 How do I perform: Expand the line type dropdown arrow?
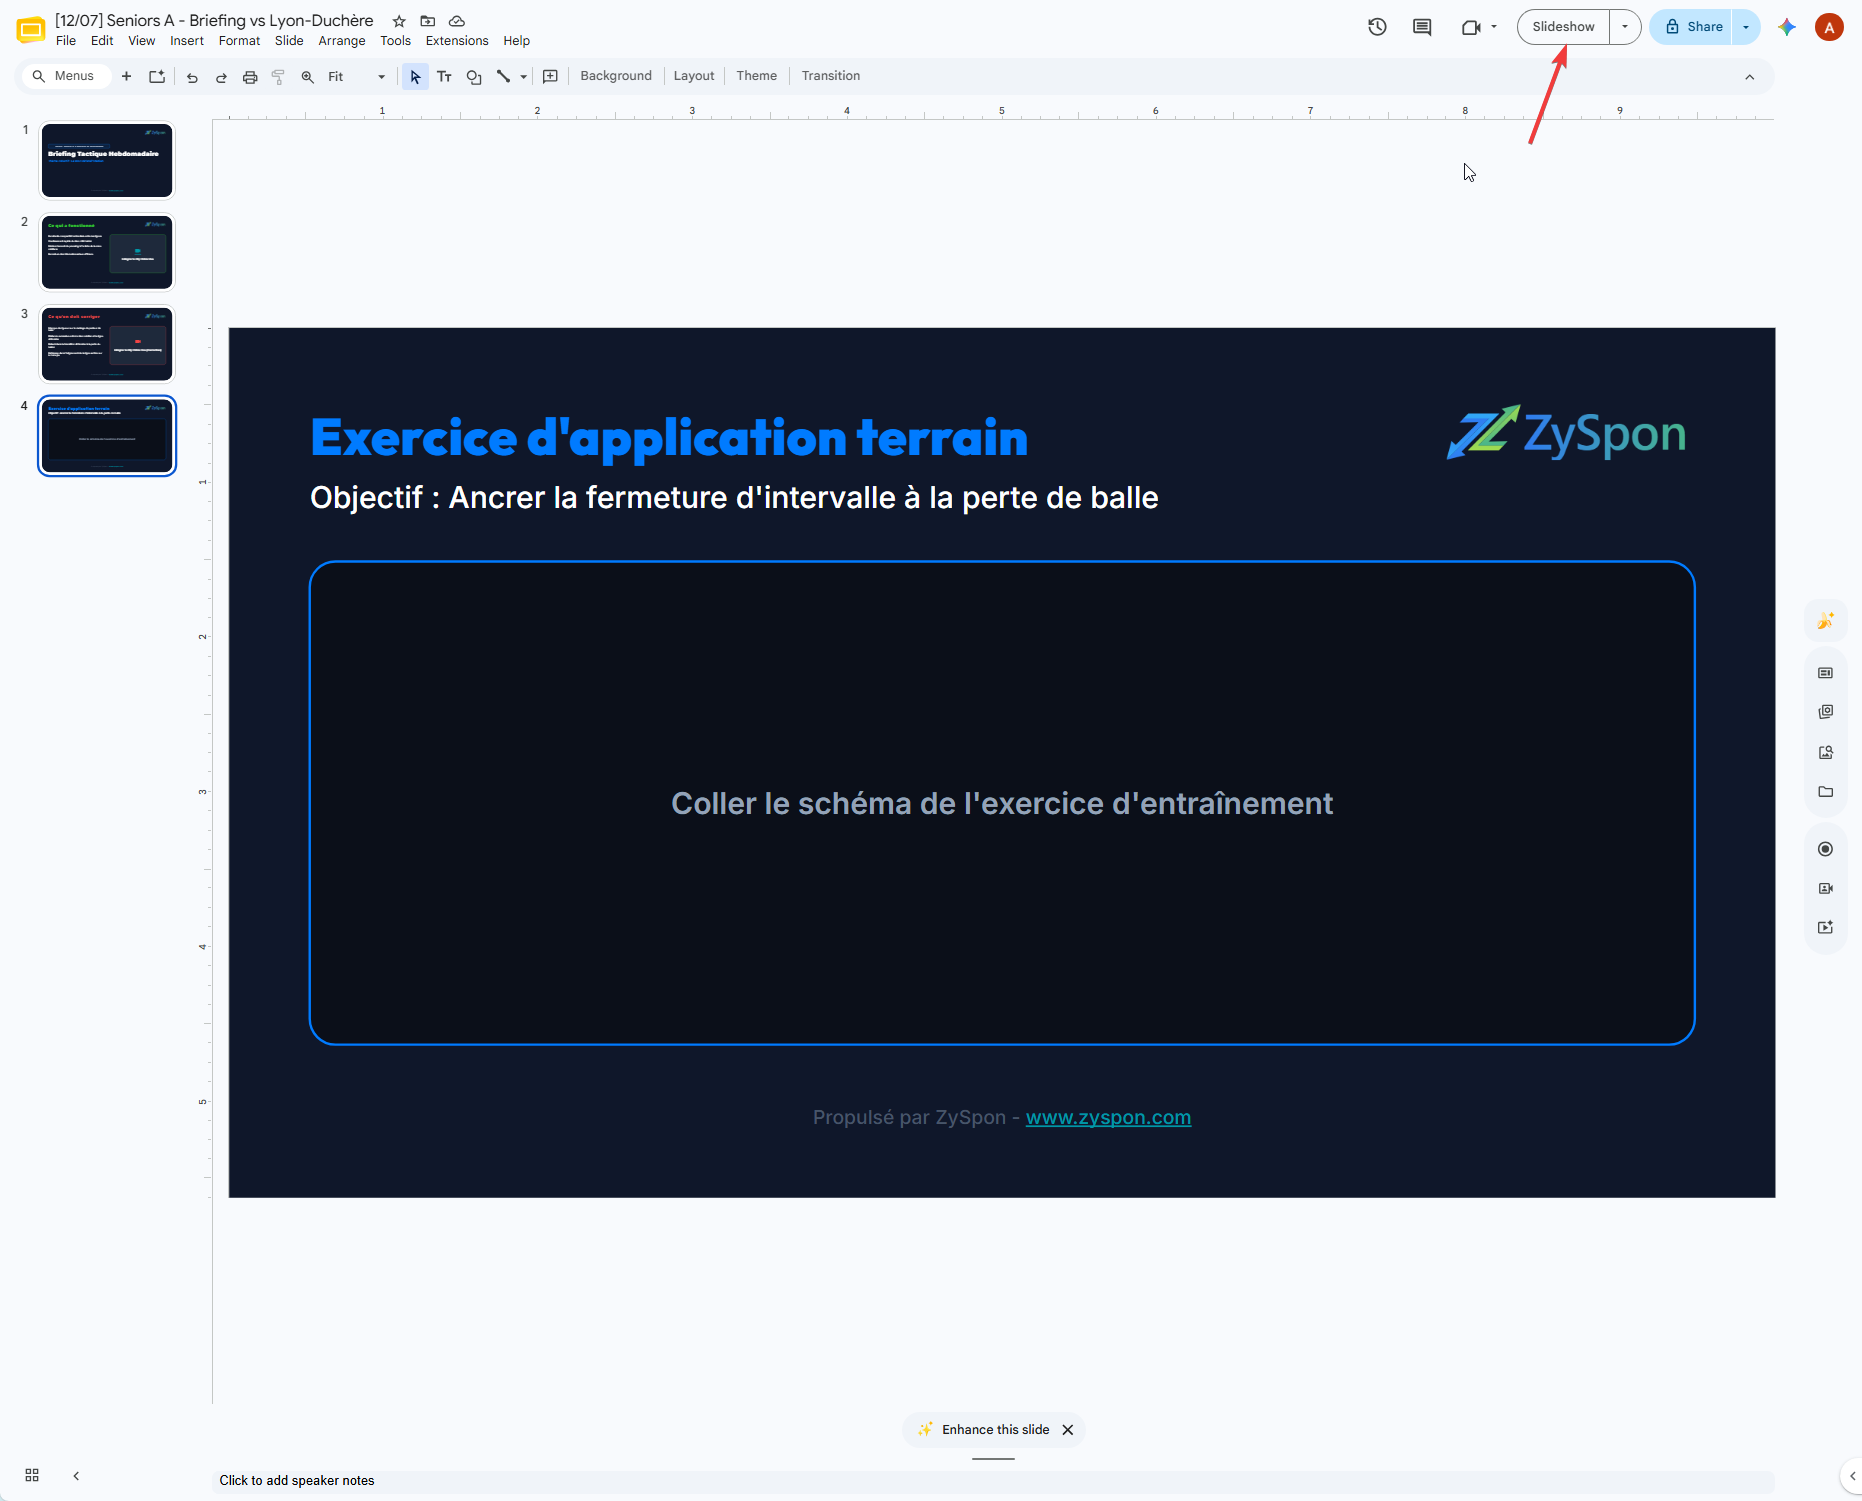pos(524,77)
